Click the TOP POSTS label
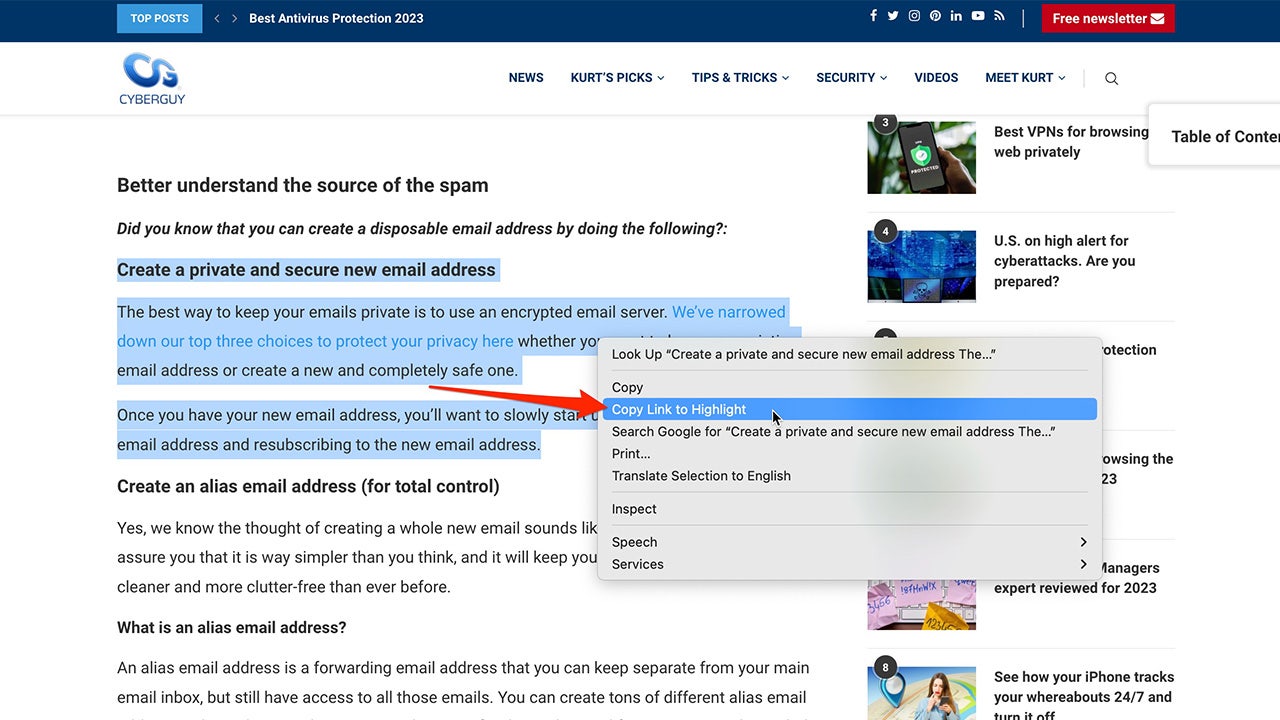Viewport: 1280px width, 720px height. point(159,18)
